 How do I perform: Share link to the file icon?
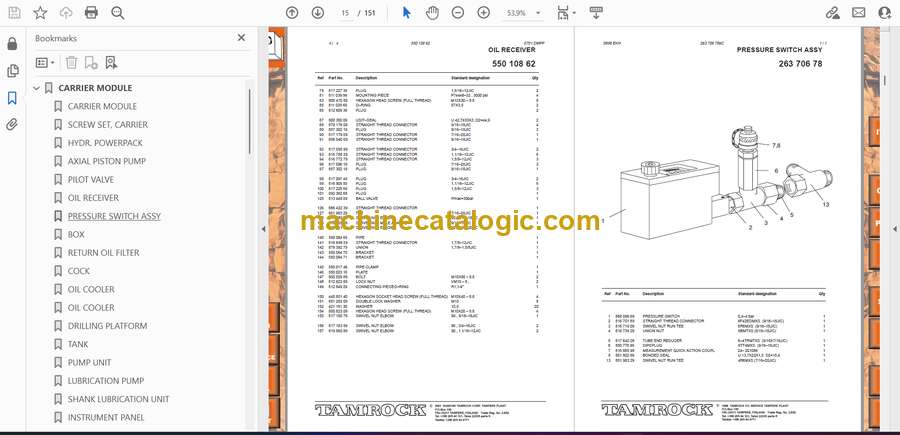coord(832,13)
